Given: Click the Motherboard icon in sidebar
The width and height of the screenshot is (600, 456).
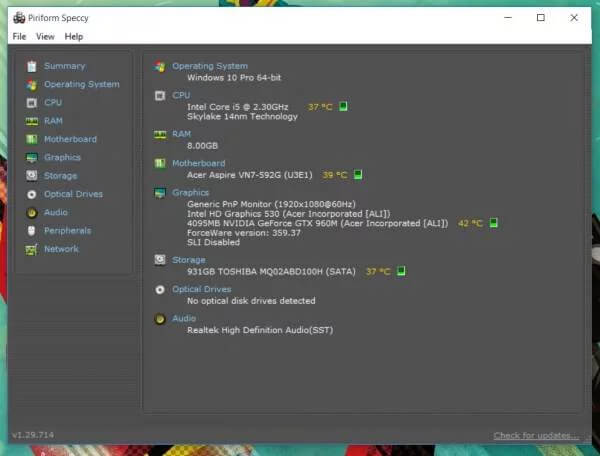Looking at the screenshot, I should click(32, 139).
